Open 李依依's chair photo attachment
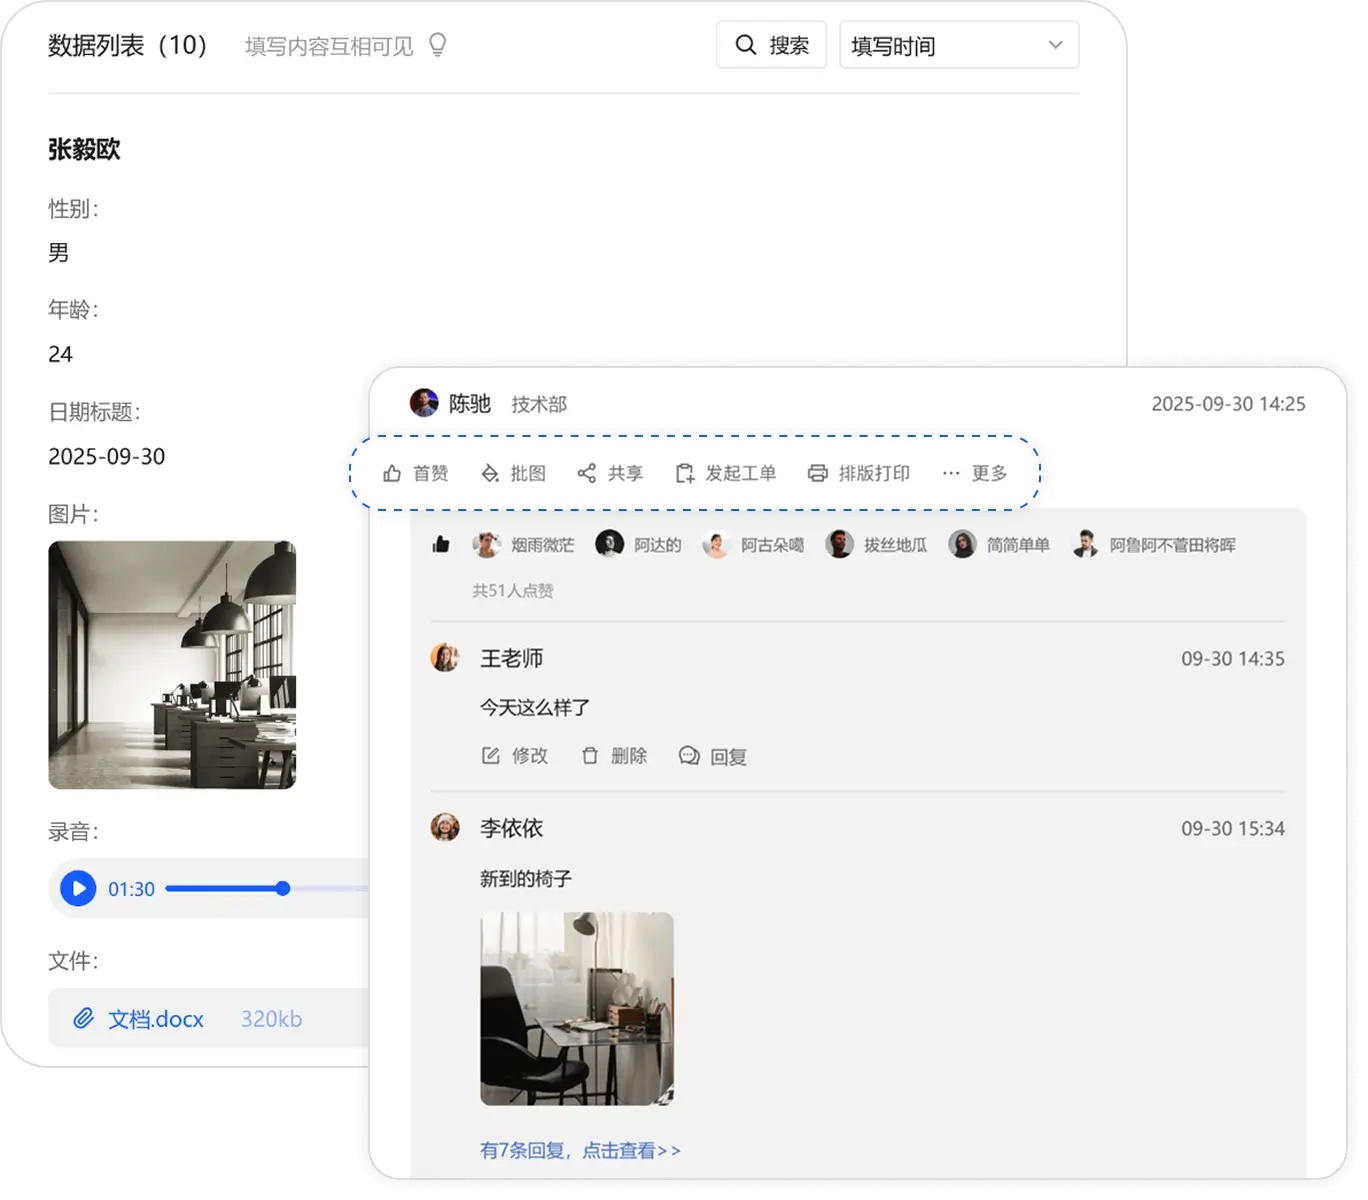This screenshot has height=1200, width=1368. click(x=577, y=1009)
